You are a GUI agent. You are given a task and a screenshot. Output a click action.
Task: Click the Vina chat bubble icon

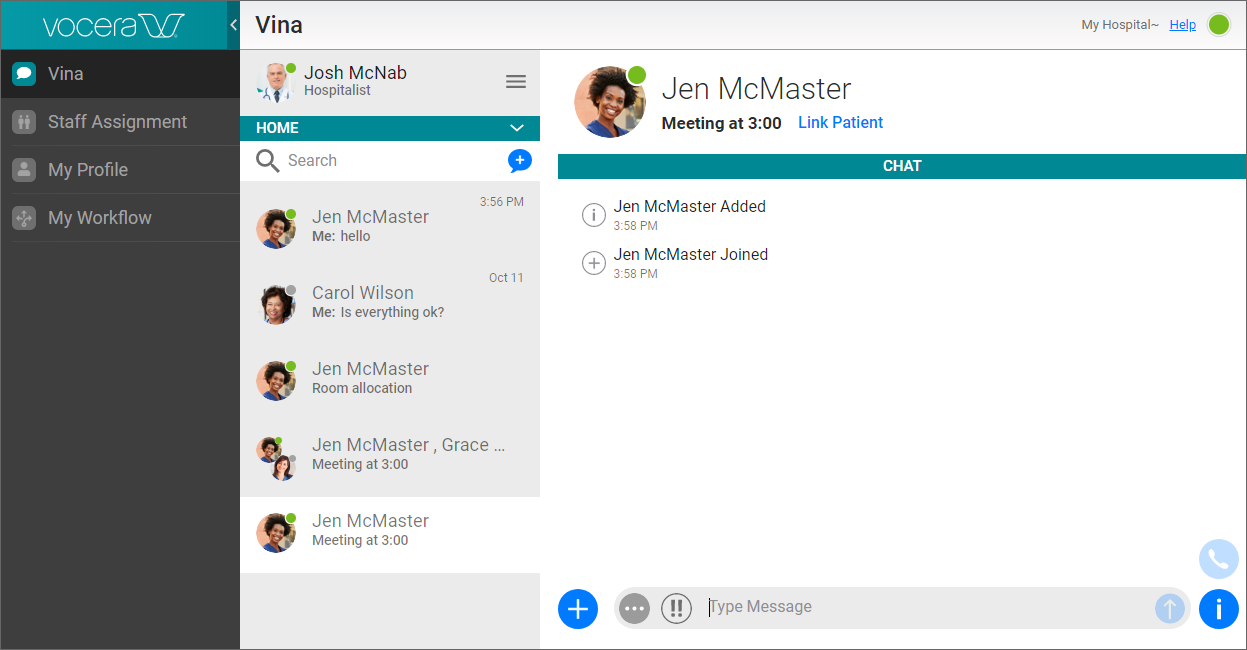point(23,73)
